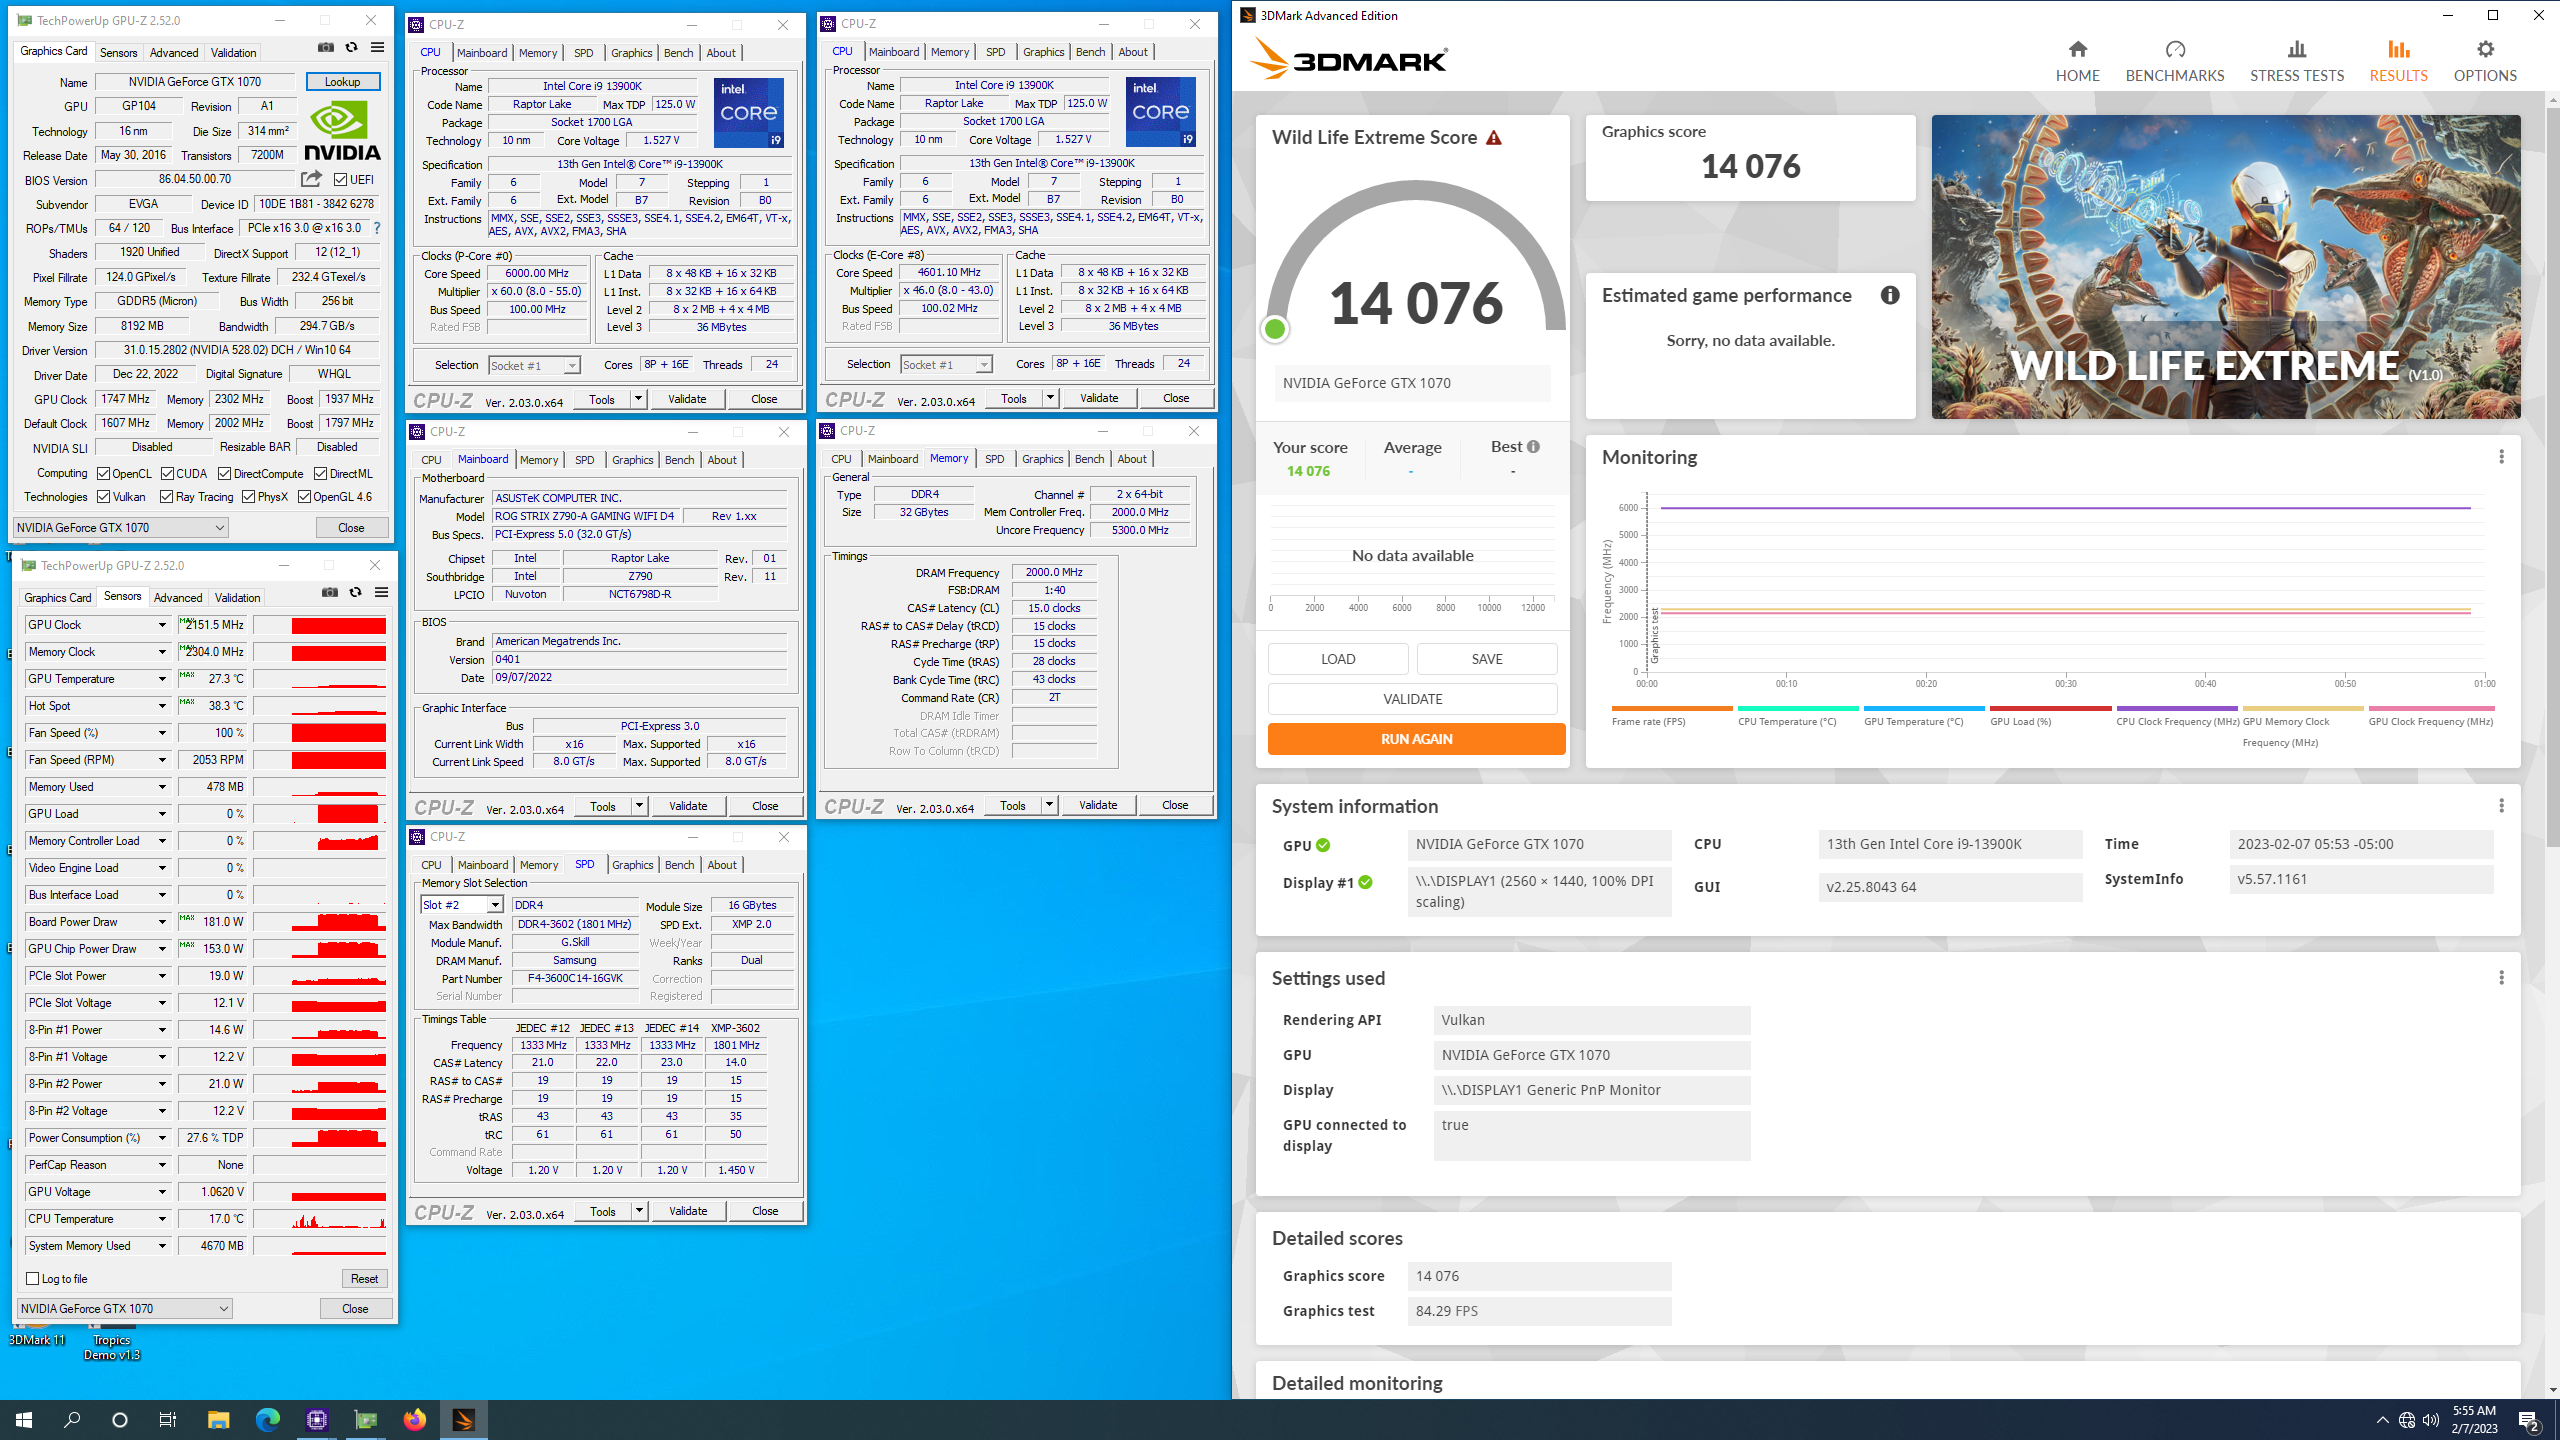This screenshot has height=1440, width=2560.
Task: Click the BIOS version share/export icon
Action: (312, 179)
